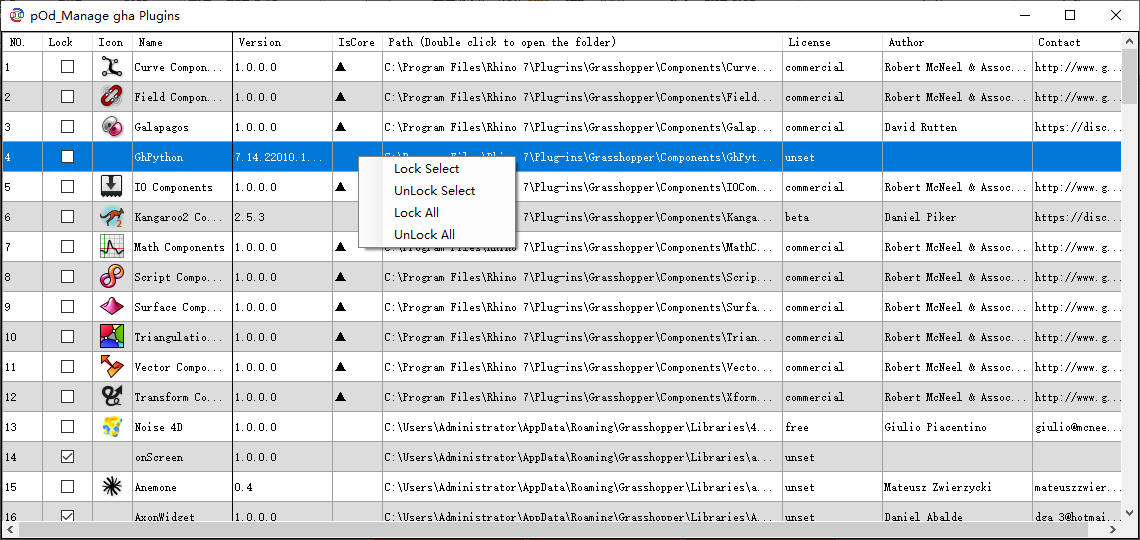The image size is (1140, 540).
Task: Click the '2.5.3' version cell
Action: coord(283,217)
